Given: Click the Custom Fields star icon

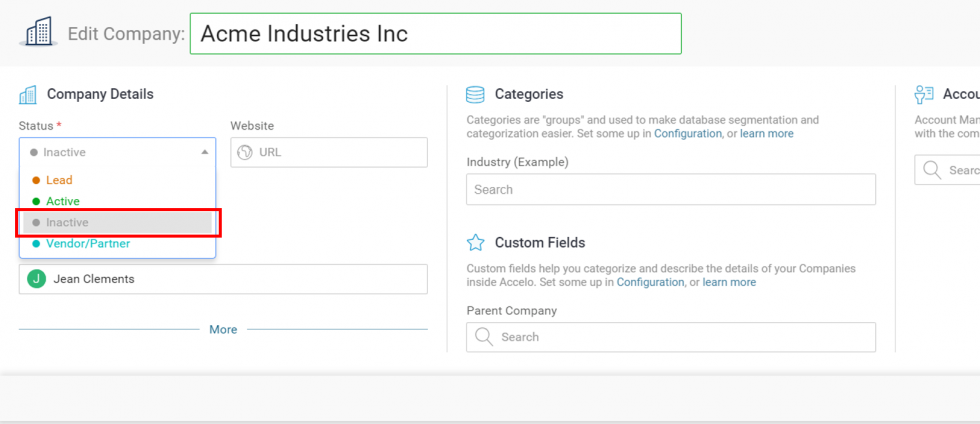Looking at the screenshot, I should tap(476, 242).
